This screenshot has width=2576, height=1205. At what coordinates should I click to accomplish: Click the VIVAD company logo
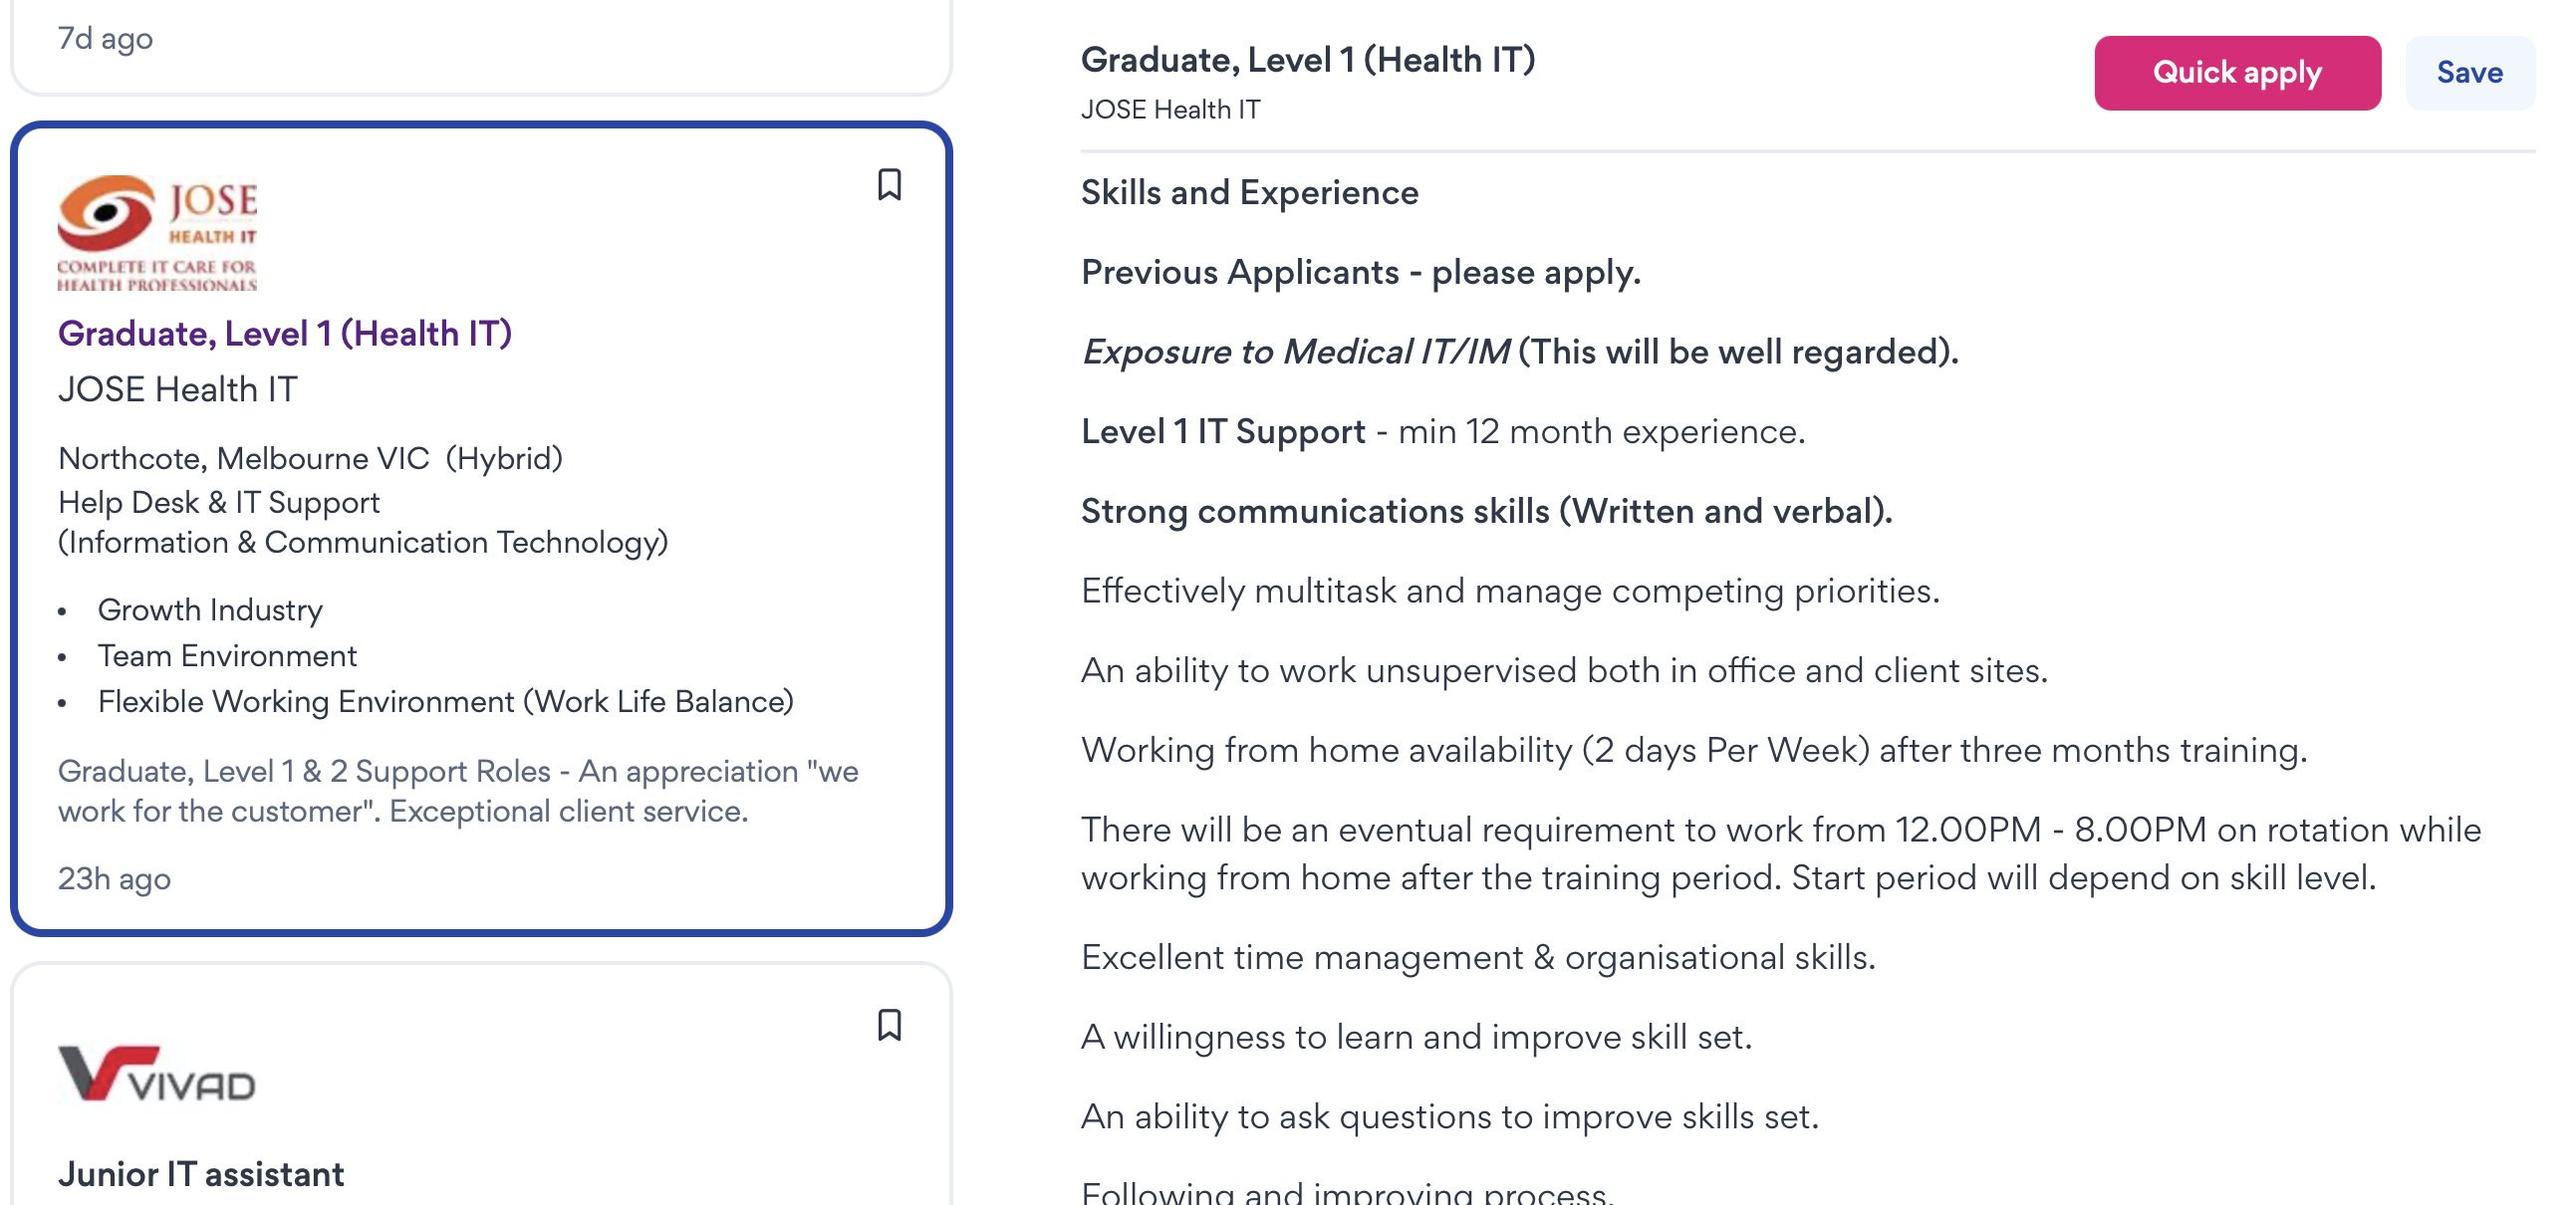pyautogui.click(x=157, y=1074)
